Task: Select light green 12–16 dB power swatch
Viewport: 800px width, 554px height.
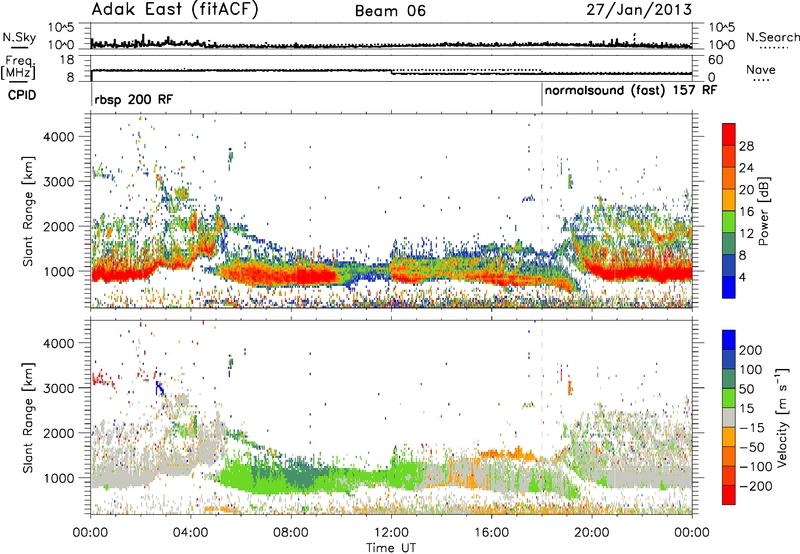Action: pyautogui.click(x=729, y=221)
